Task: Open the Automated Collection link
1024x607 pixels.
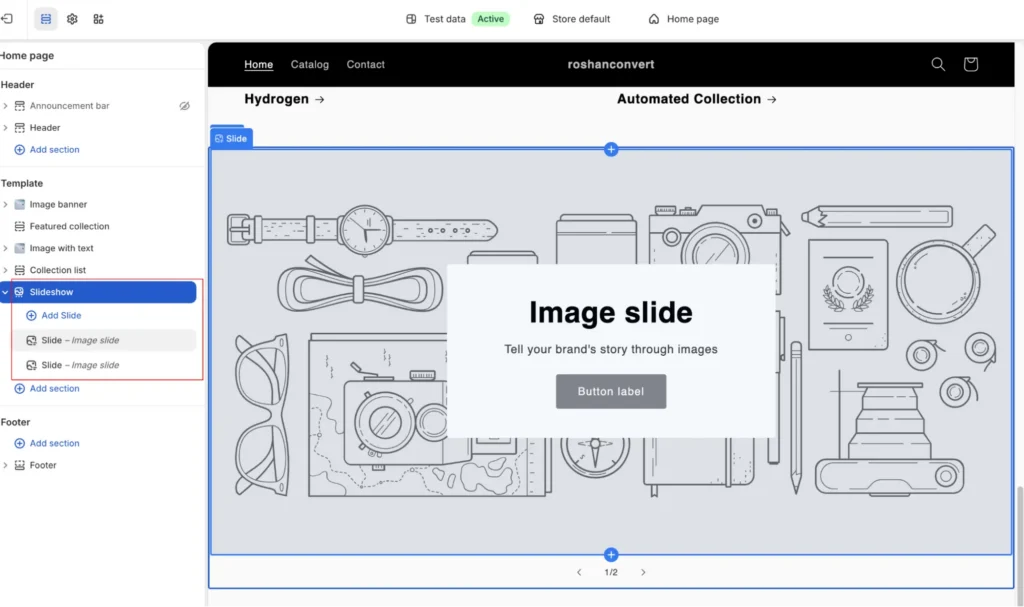Action: click(x=697, y=99)
